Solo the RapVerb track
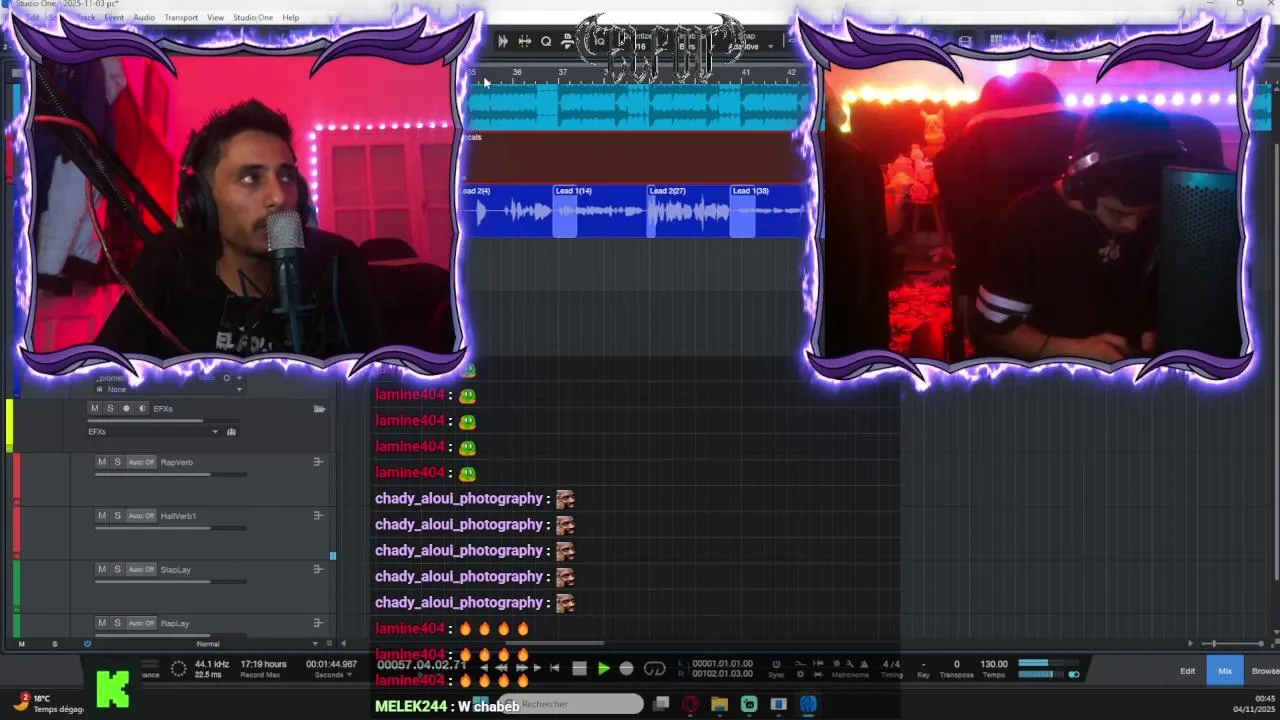 (x=117, y=462)
